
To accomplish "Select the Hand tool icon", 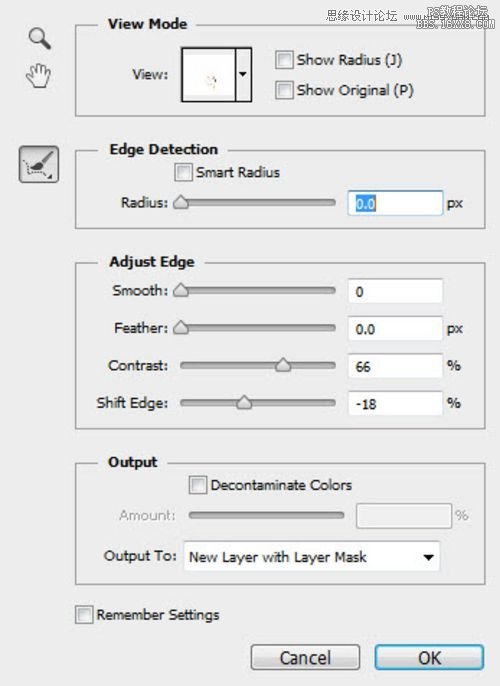I will [38, 75].
